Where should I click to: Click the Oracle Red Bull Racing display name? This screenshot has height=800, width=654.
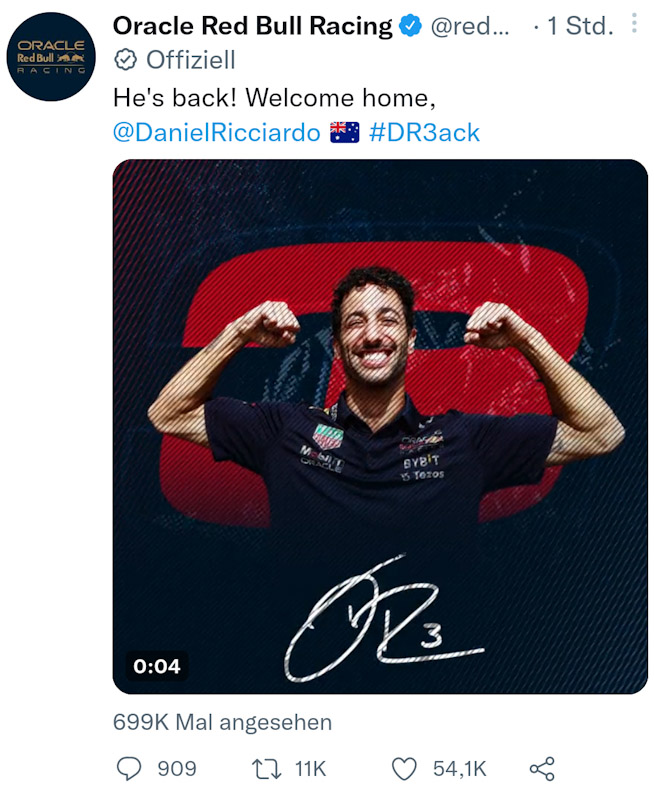(253, 26)
